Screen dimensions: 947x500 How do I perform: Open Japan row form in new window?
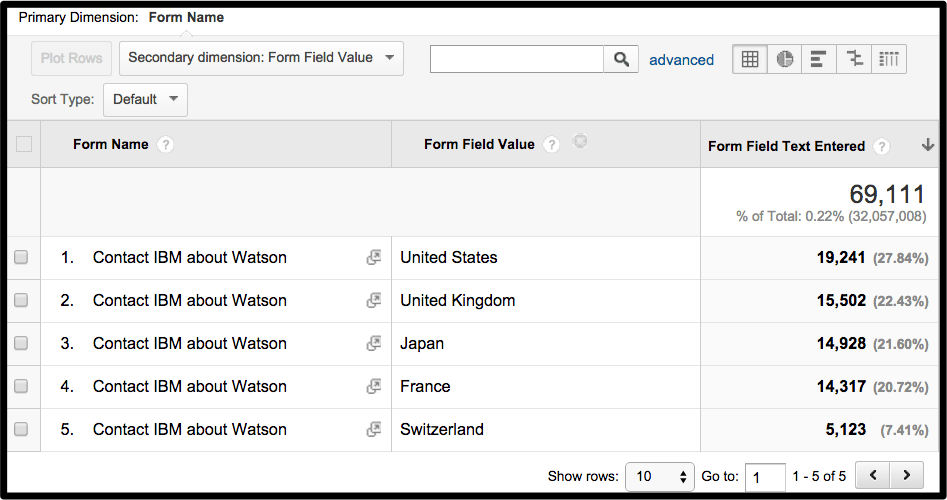pos(374,344)
